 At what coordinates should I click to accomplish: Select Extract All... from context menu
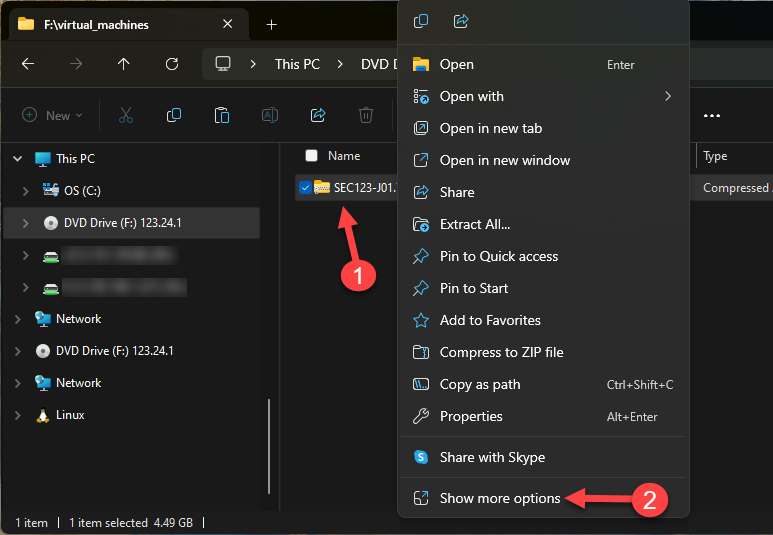(x=475, y=224)
